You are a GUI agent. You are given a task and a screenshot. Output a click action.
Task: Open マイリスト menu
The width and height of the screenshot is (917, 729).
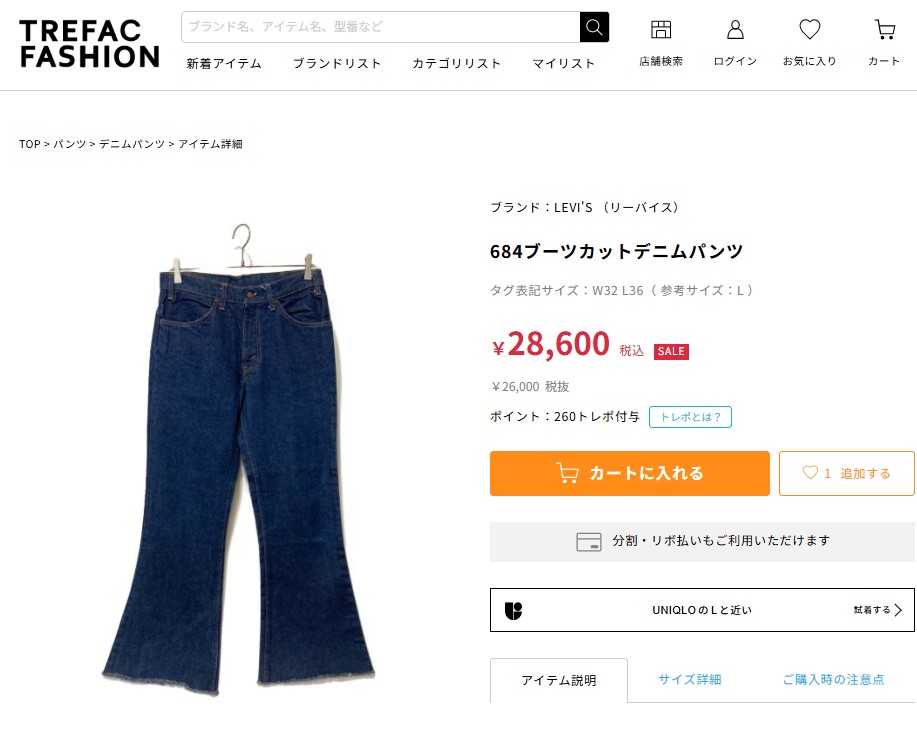(x=564, y=63)
